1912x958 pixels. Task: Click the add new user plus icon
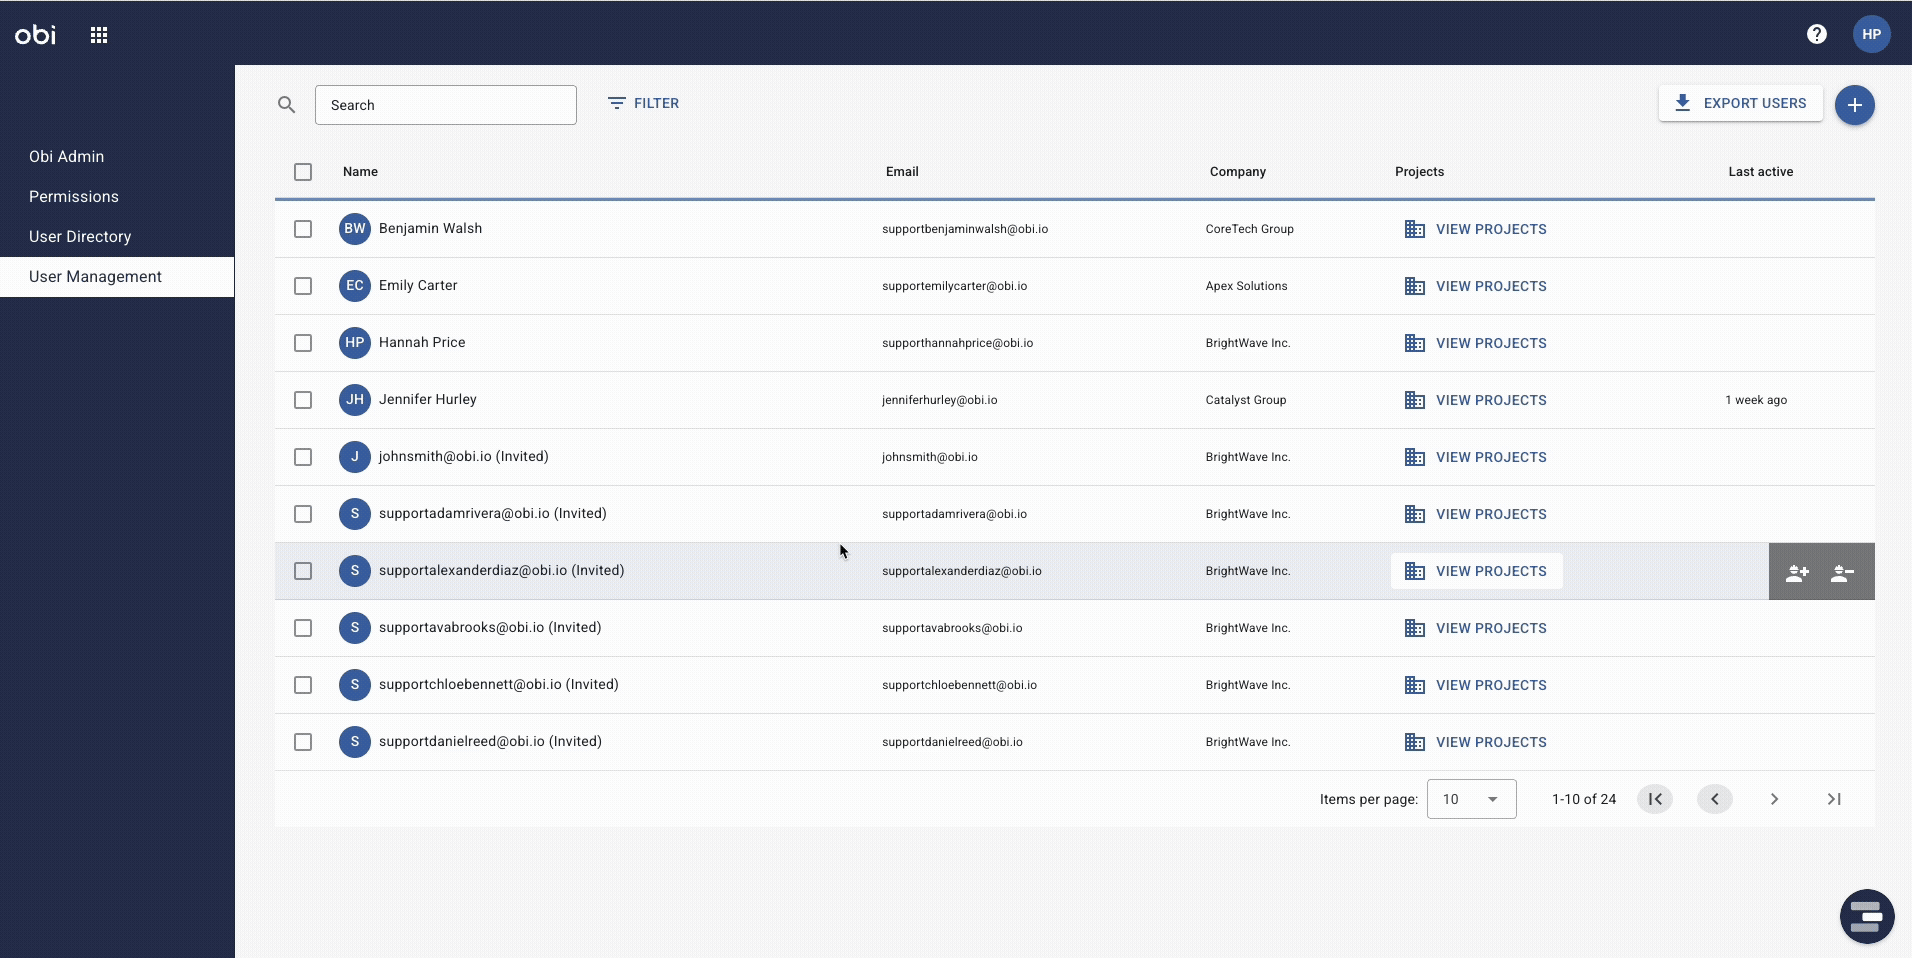click(x=1856, y=104)
